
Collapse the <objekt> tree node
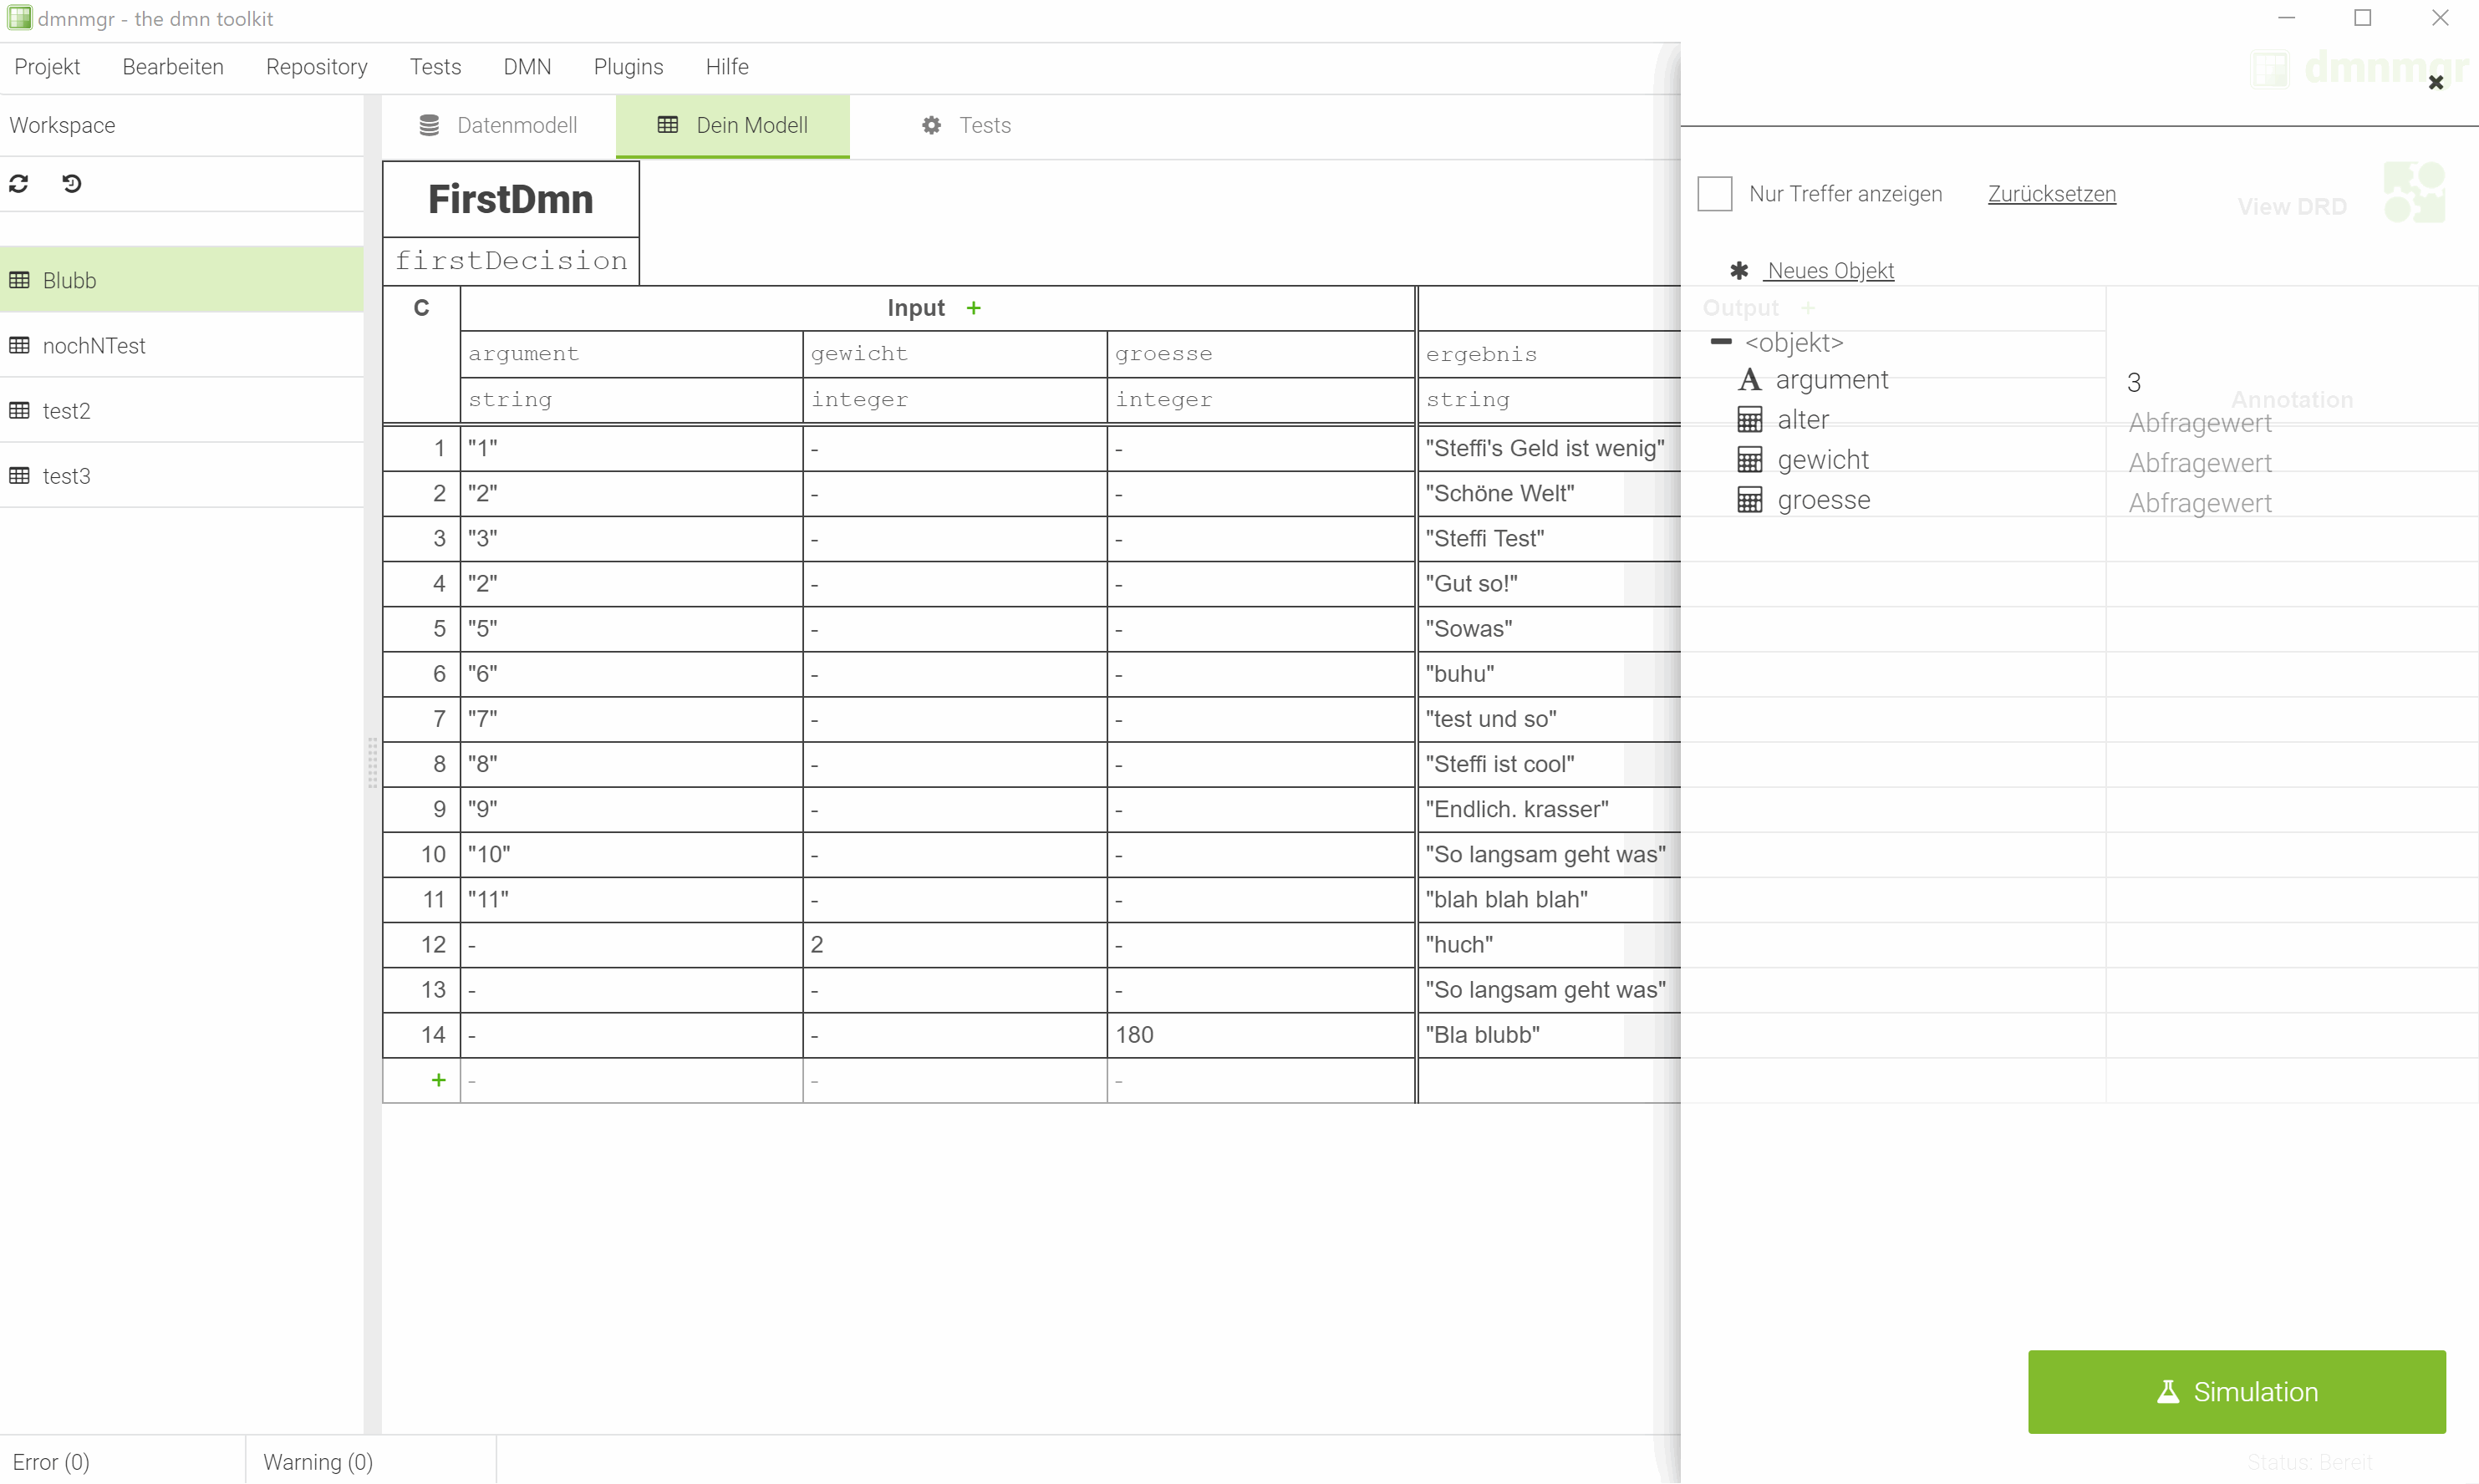point(1720,342)
